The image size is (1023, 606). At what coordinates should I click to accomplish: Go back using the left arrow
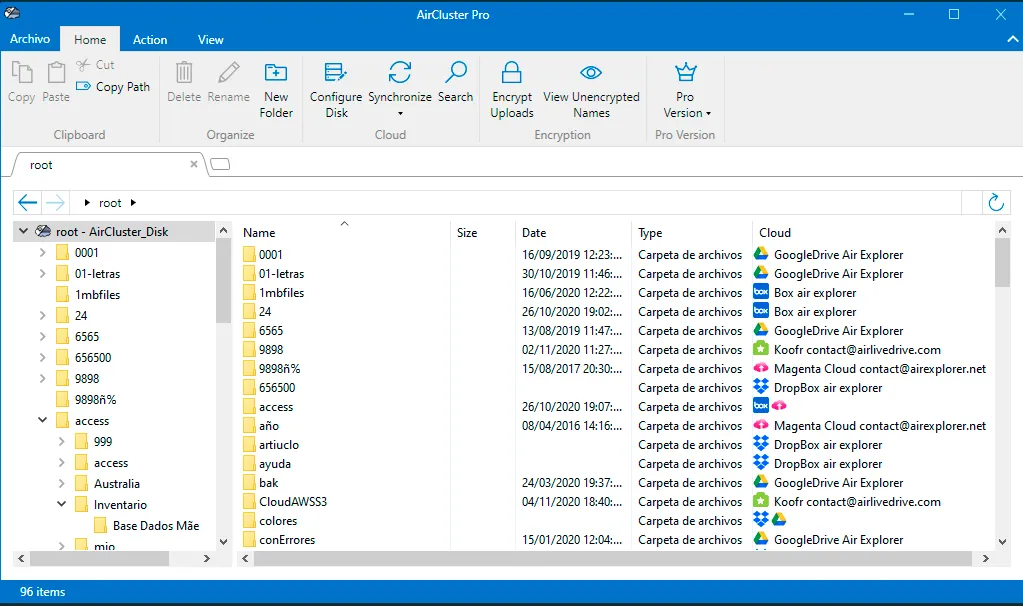click(x=27, y=203)
